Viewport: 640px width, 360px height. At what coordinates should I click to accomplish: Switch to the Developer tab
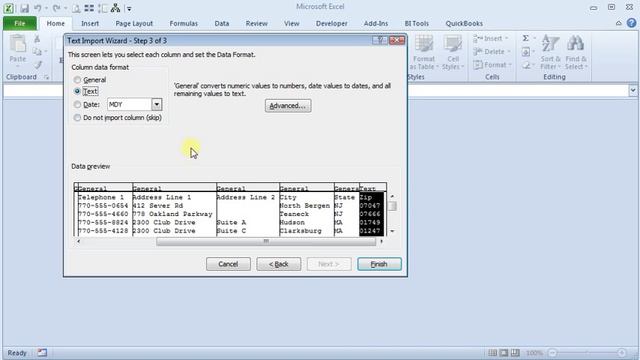tap(331, 23)
